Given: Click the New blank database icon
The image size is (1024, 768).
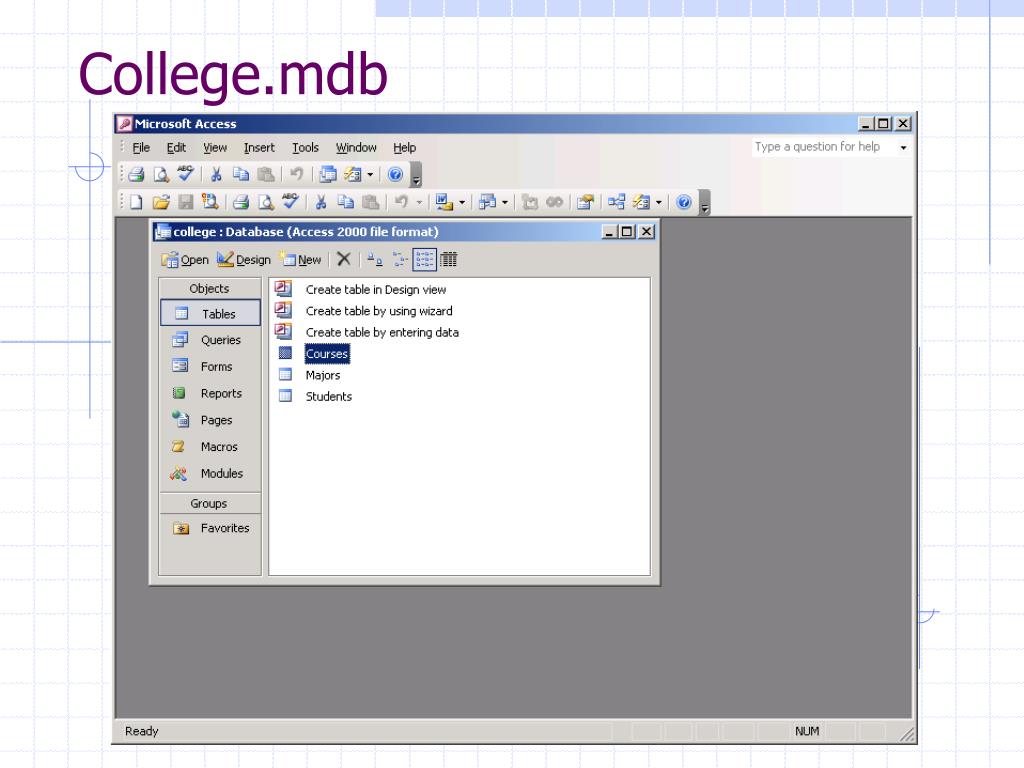Looking at the screenshot, I should pos(136,202).
